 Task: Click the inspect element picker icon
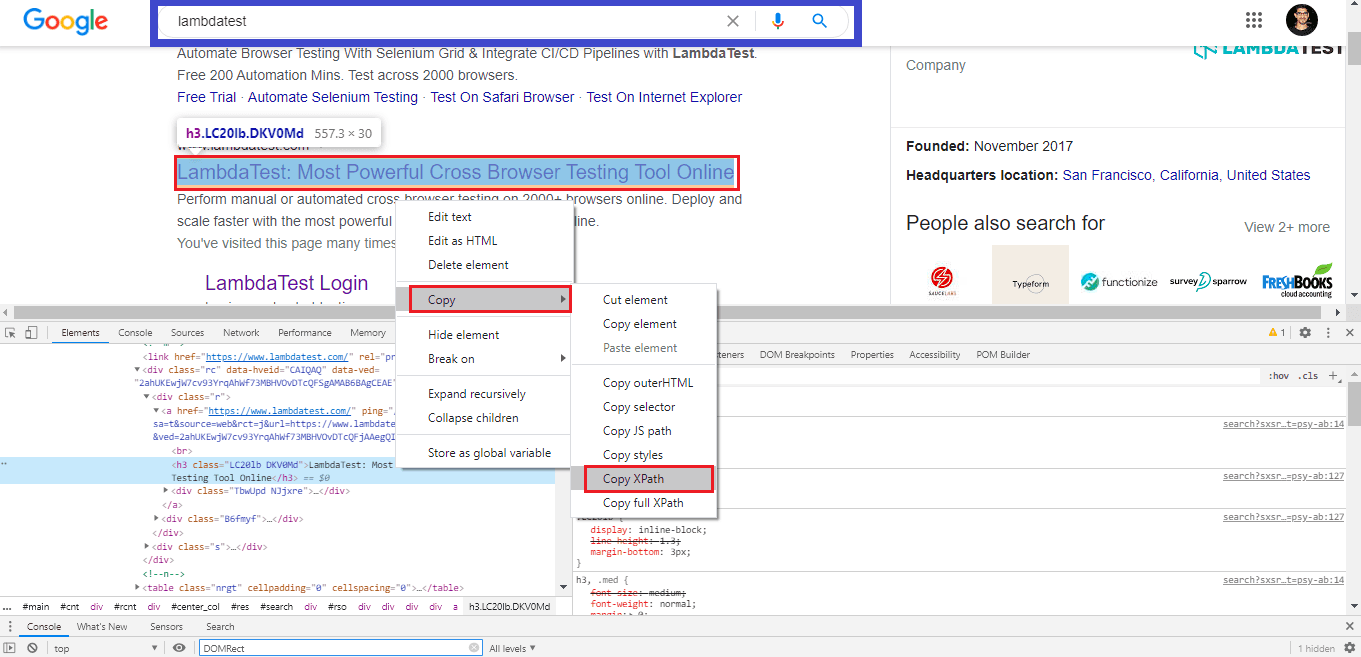coord(11,333)
